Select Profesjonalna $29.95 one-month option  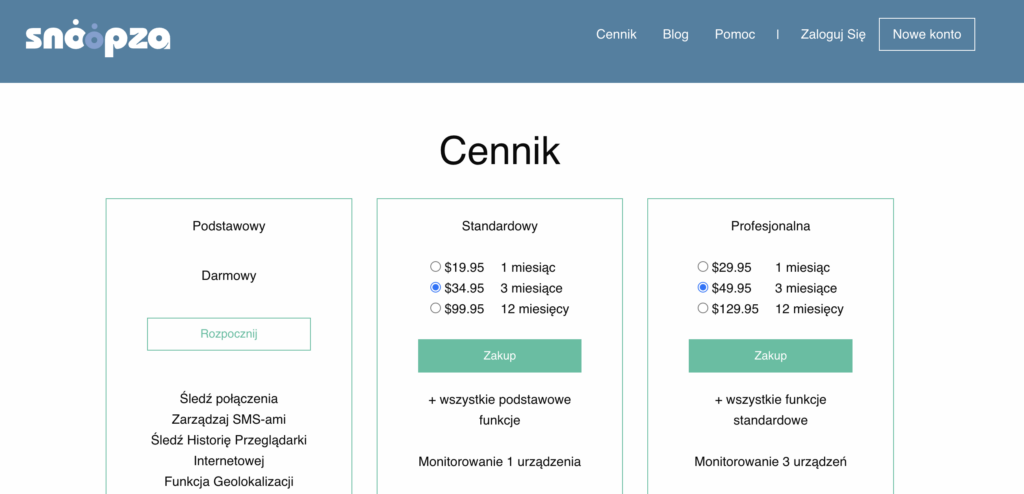click(703, 267)
